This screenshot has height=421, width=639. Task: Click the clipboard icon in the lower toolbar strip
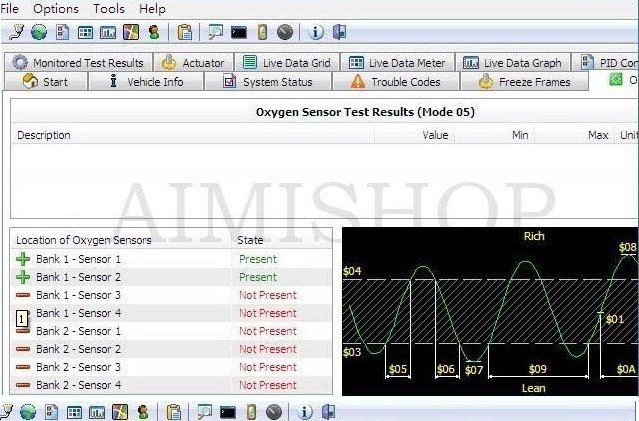(174, 412)
